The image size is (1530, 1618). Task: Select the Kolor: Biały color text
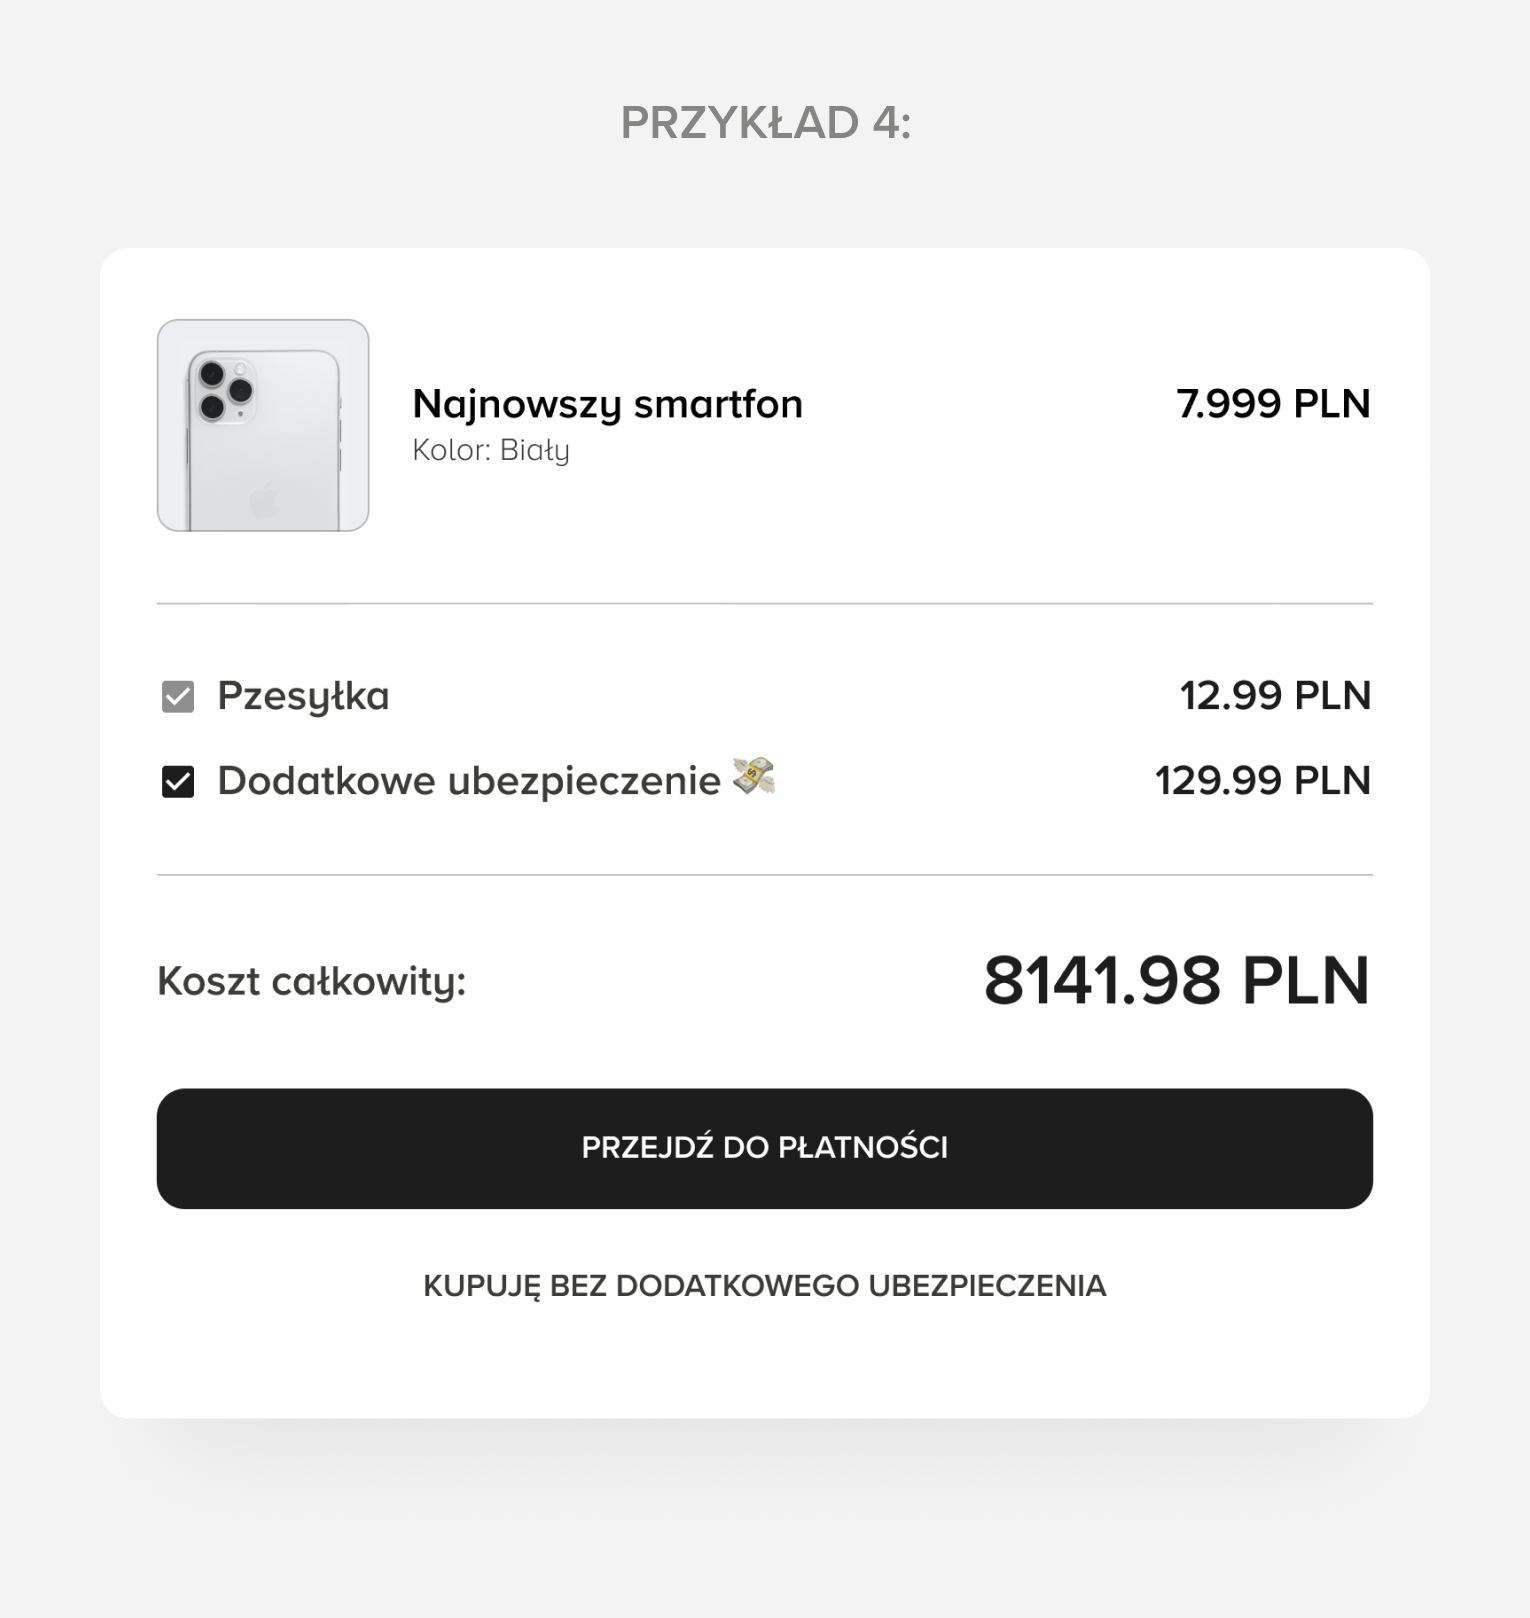491,450
